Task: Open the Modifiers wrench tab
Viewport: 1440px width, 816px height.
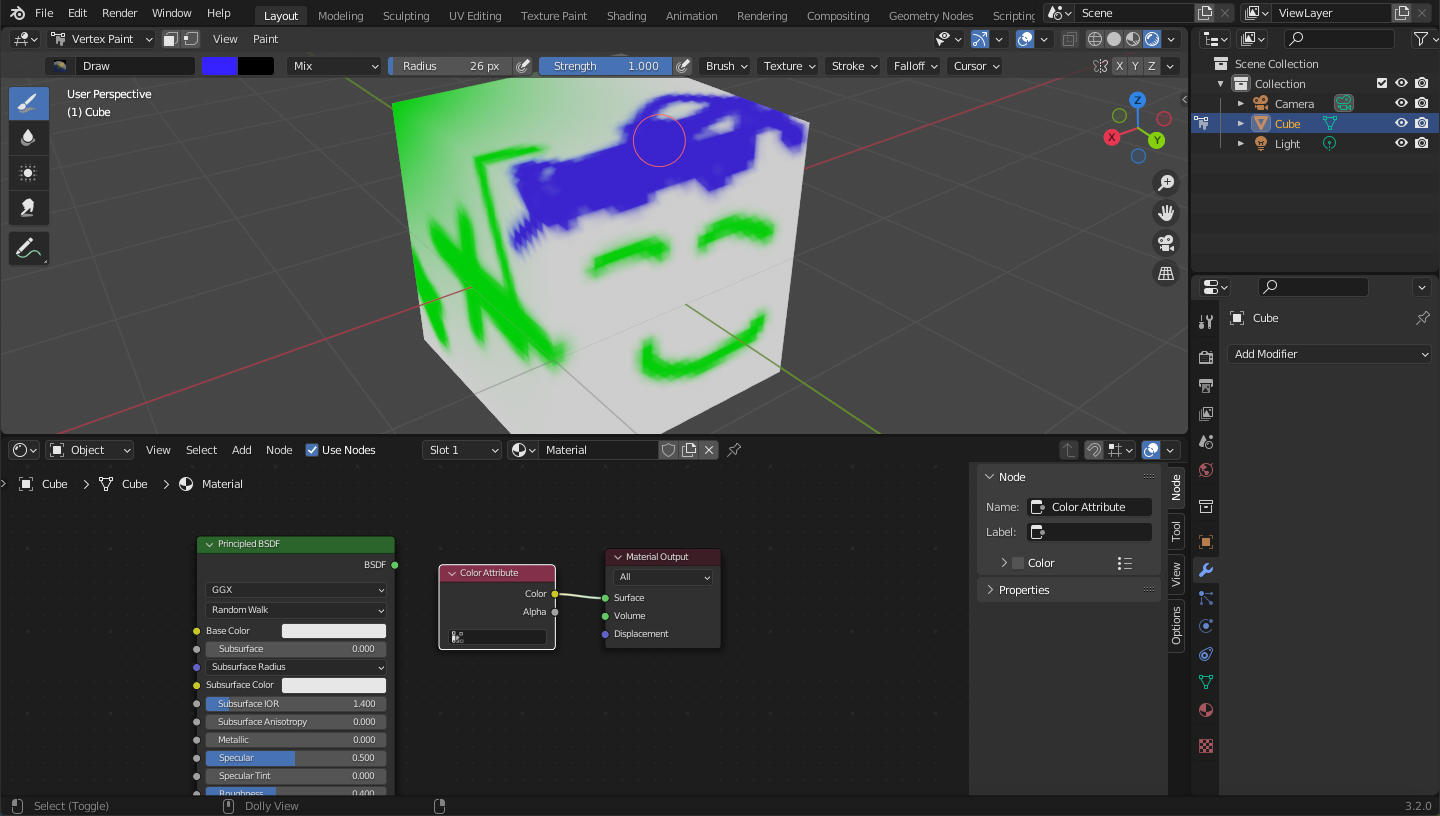Action: coord(1206,570)
